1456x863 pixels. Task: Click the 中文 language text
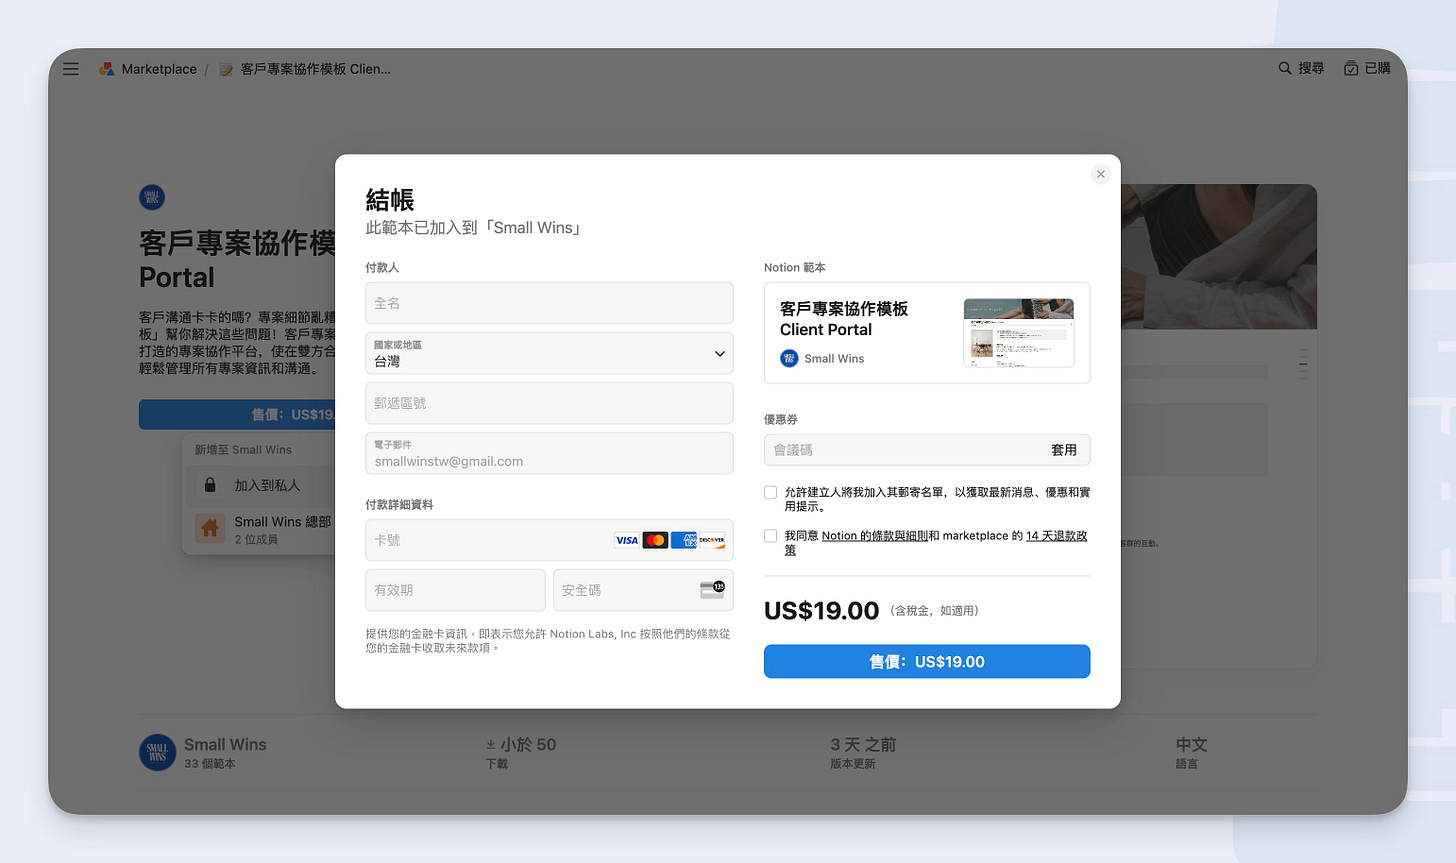pos(1191,744)
